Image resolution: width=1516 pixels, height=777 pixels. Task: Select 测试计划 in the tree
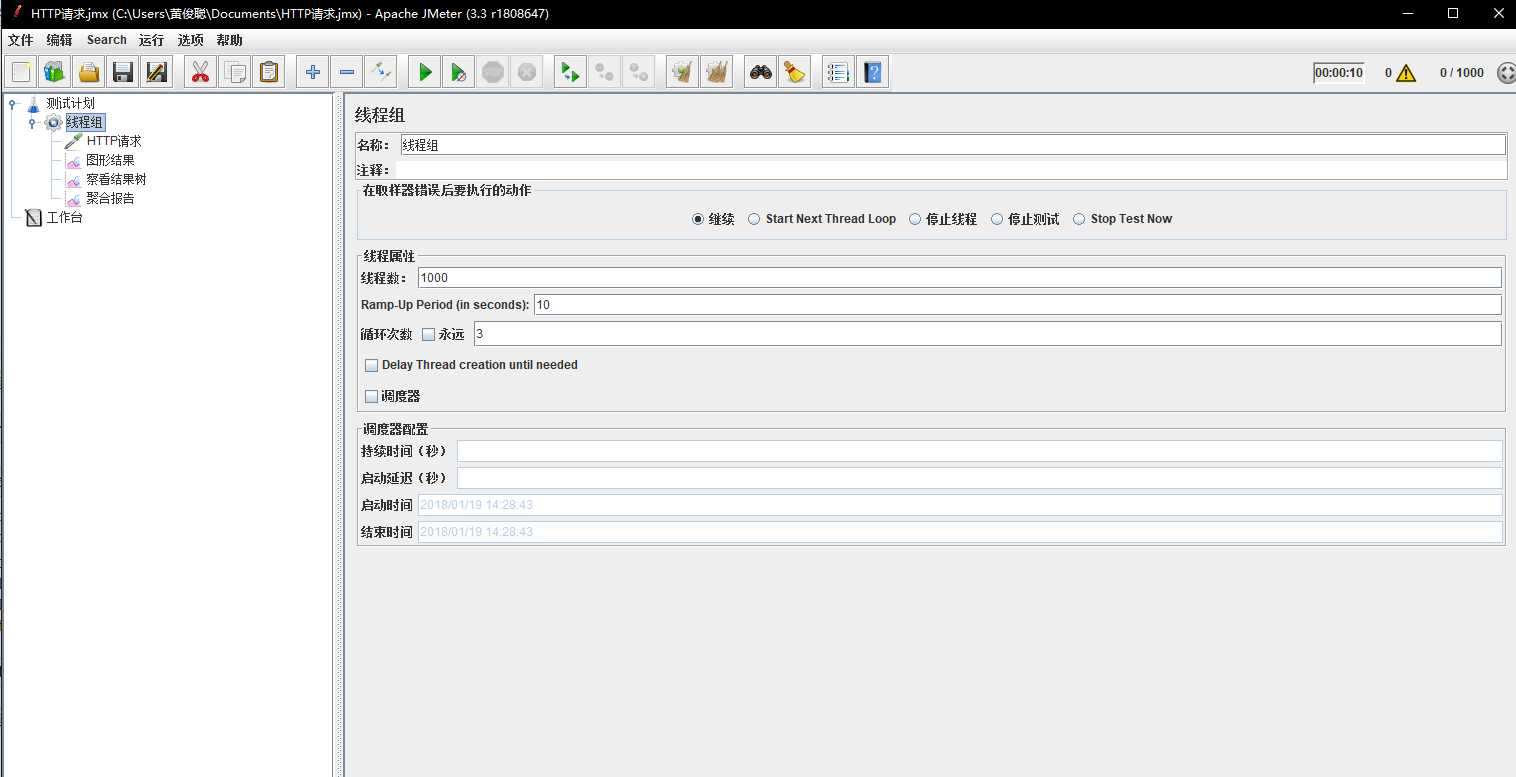pyautogui.click(x=70, y=103)
